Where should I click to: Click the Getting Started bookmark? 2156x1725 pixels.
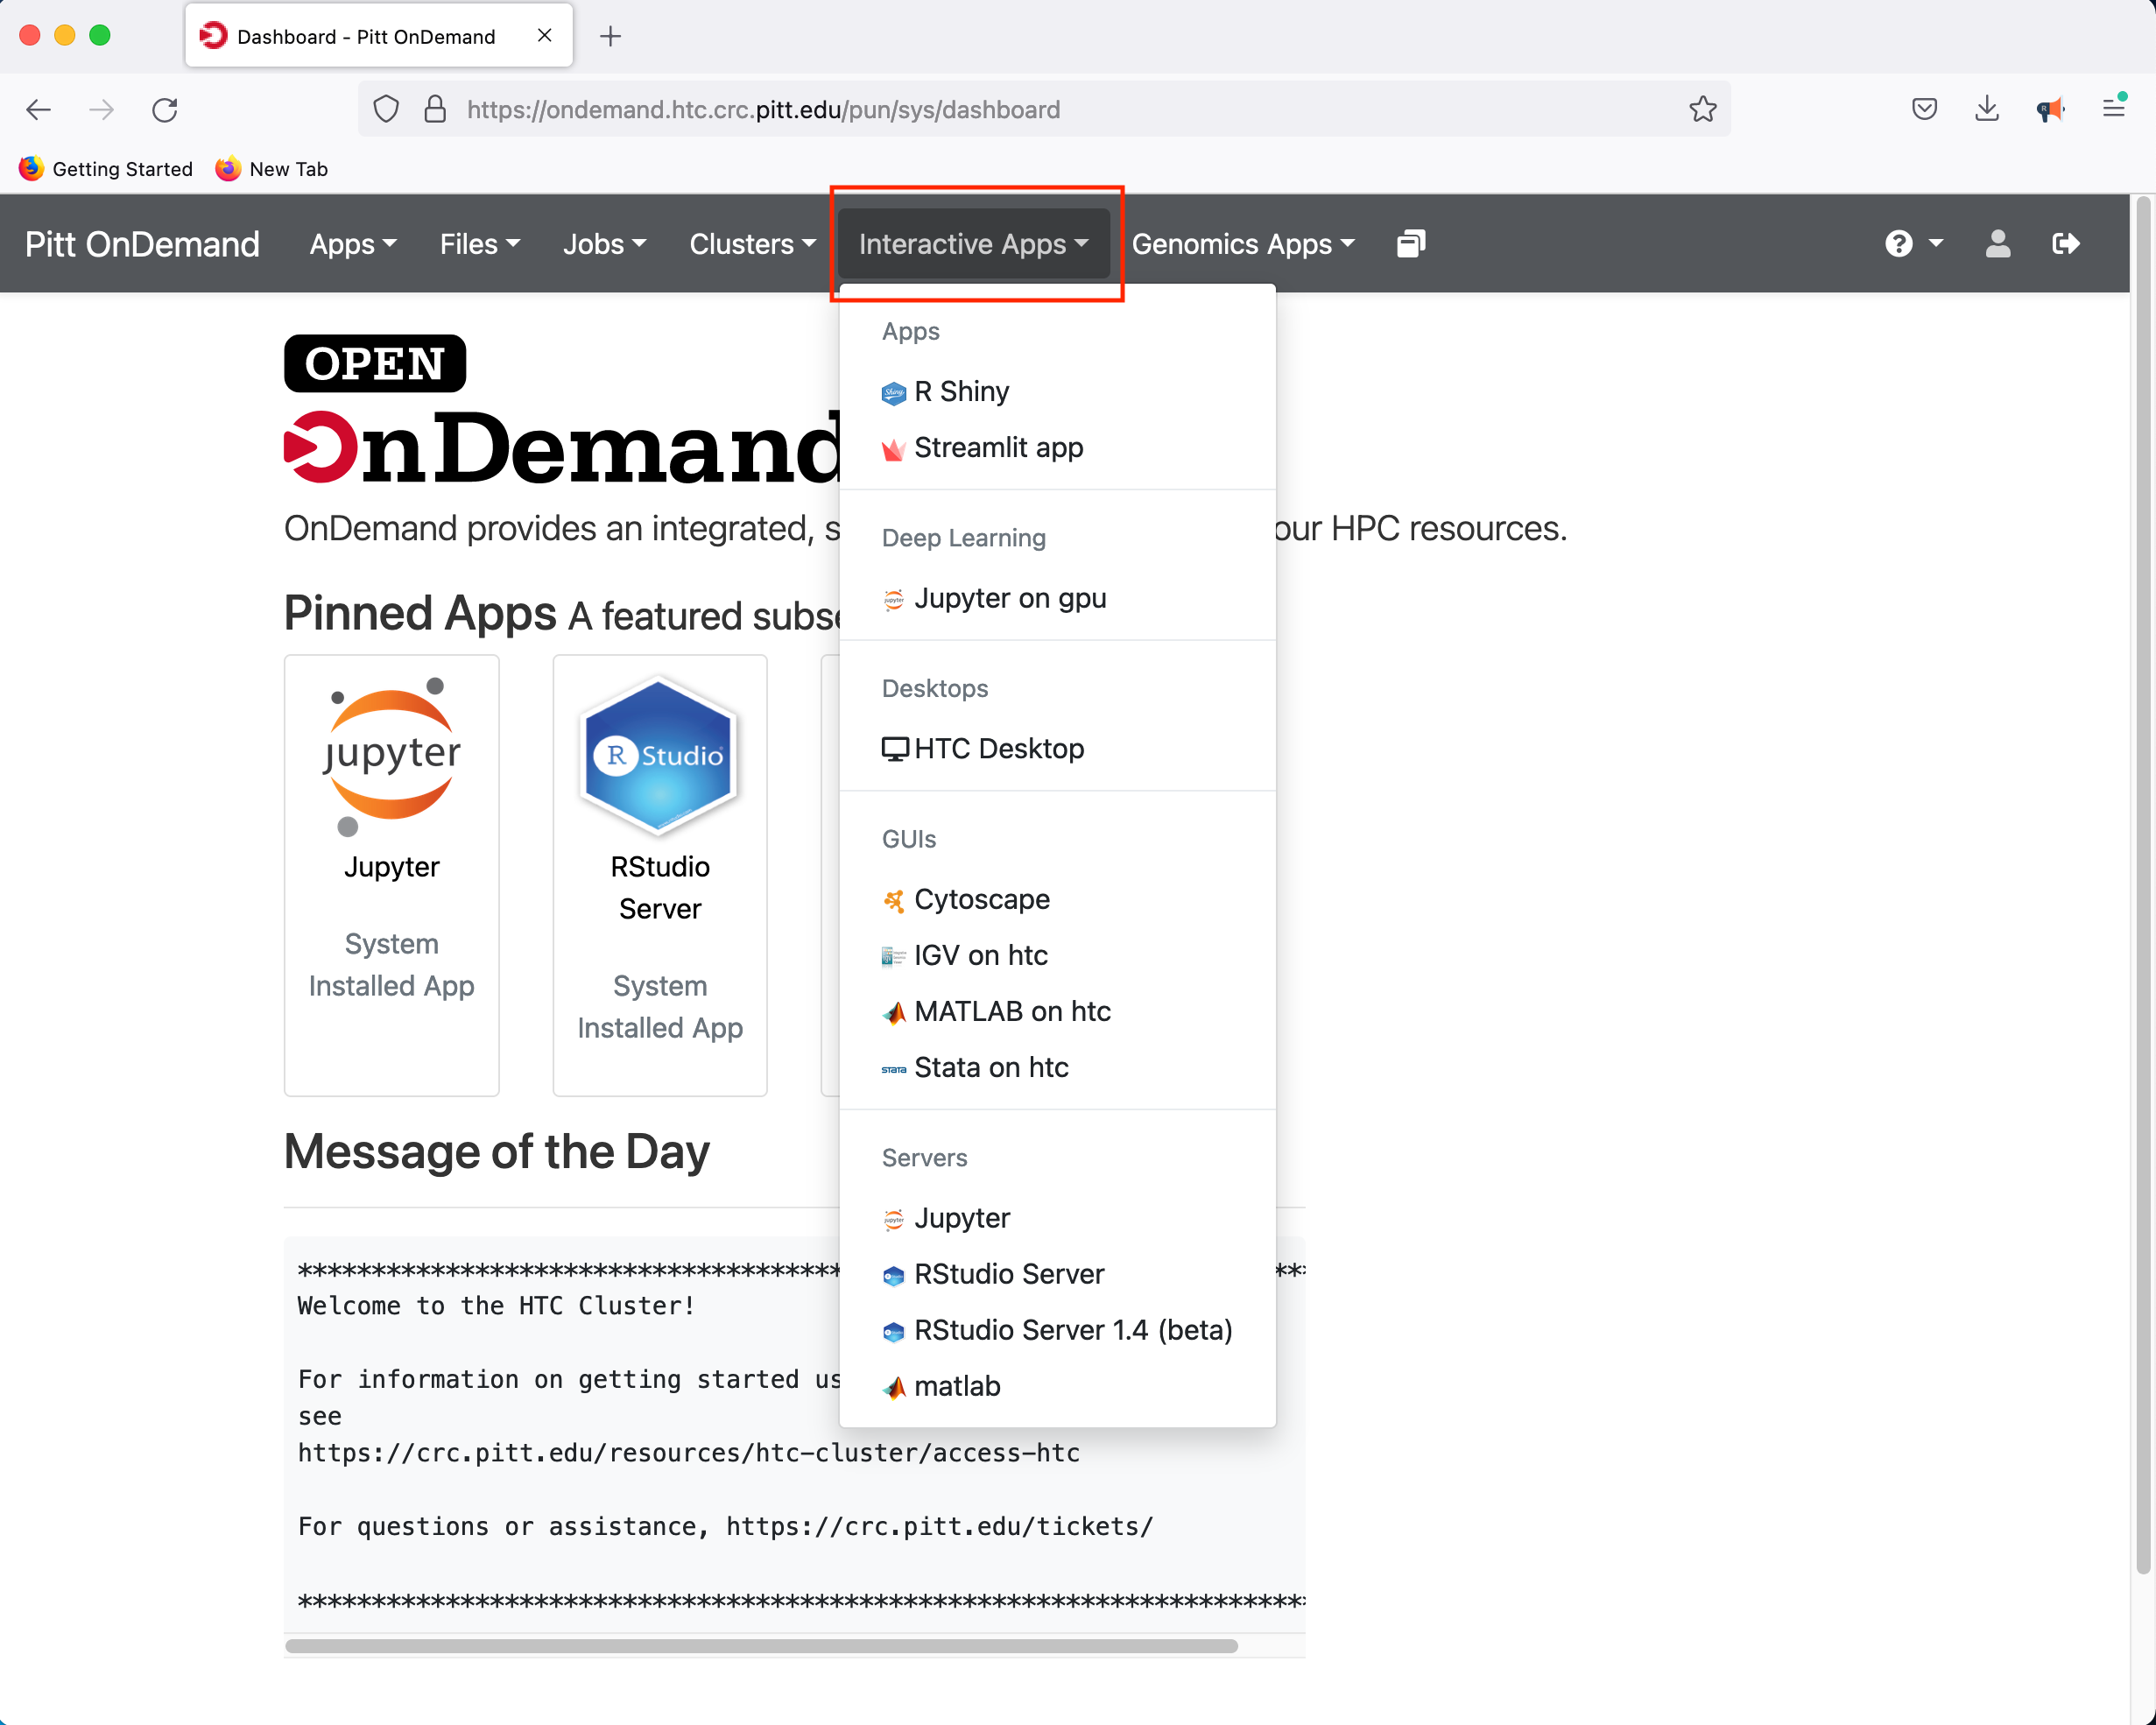point(106,169)
